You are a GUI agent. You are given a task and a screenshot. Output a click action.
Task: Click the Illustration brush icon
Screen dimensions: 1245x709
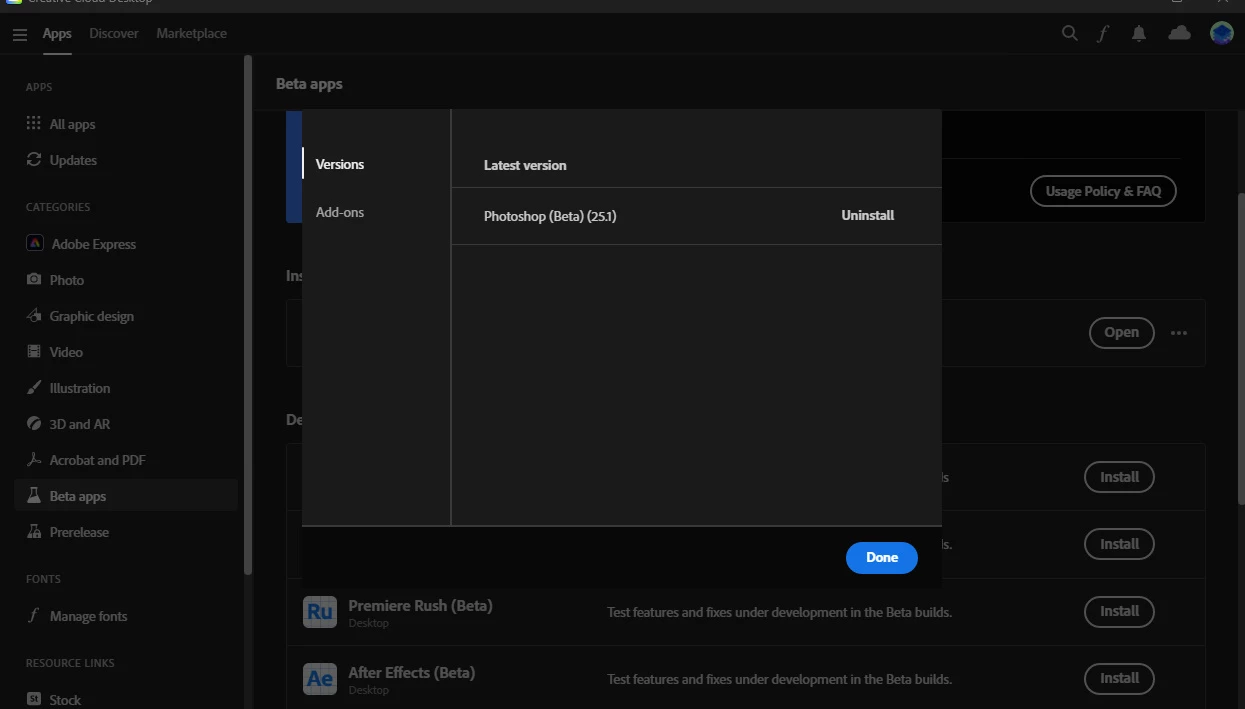point(34,388)
